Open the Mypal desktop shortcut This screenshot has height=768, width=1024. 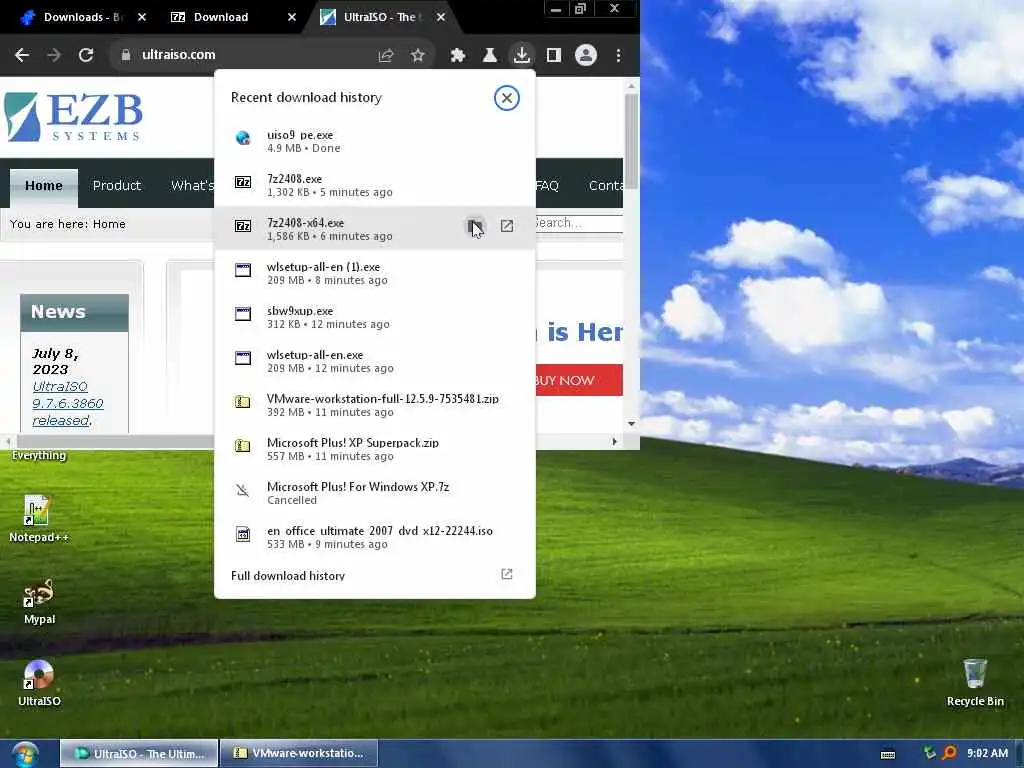39,602
